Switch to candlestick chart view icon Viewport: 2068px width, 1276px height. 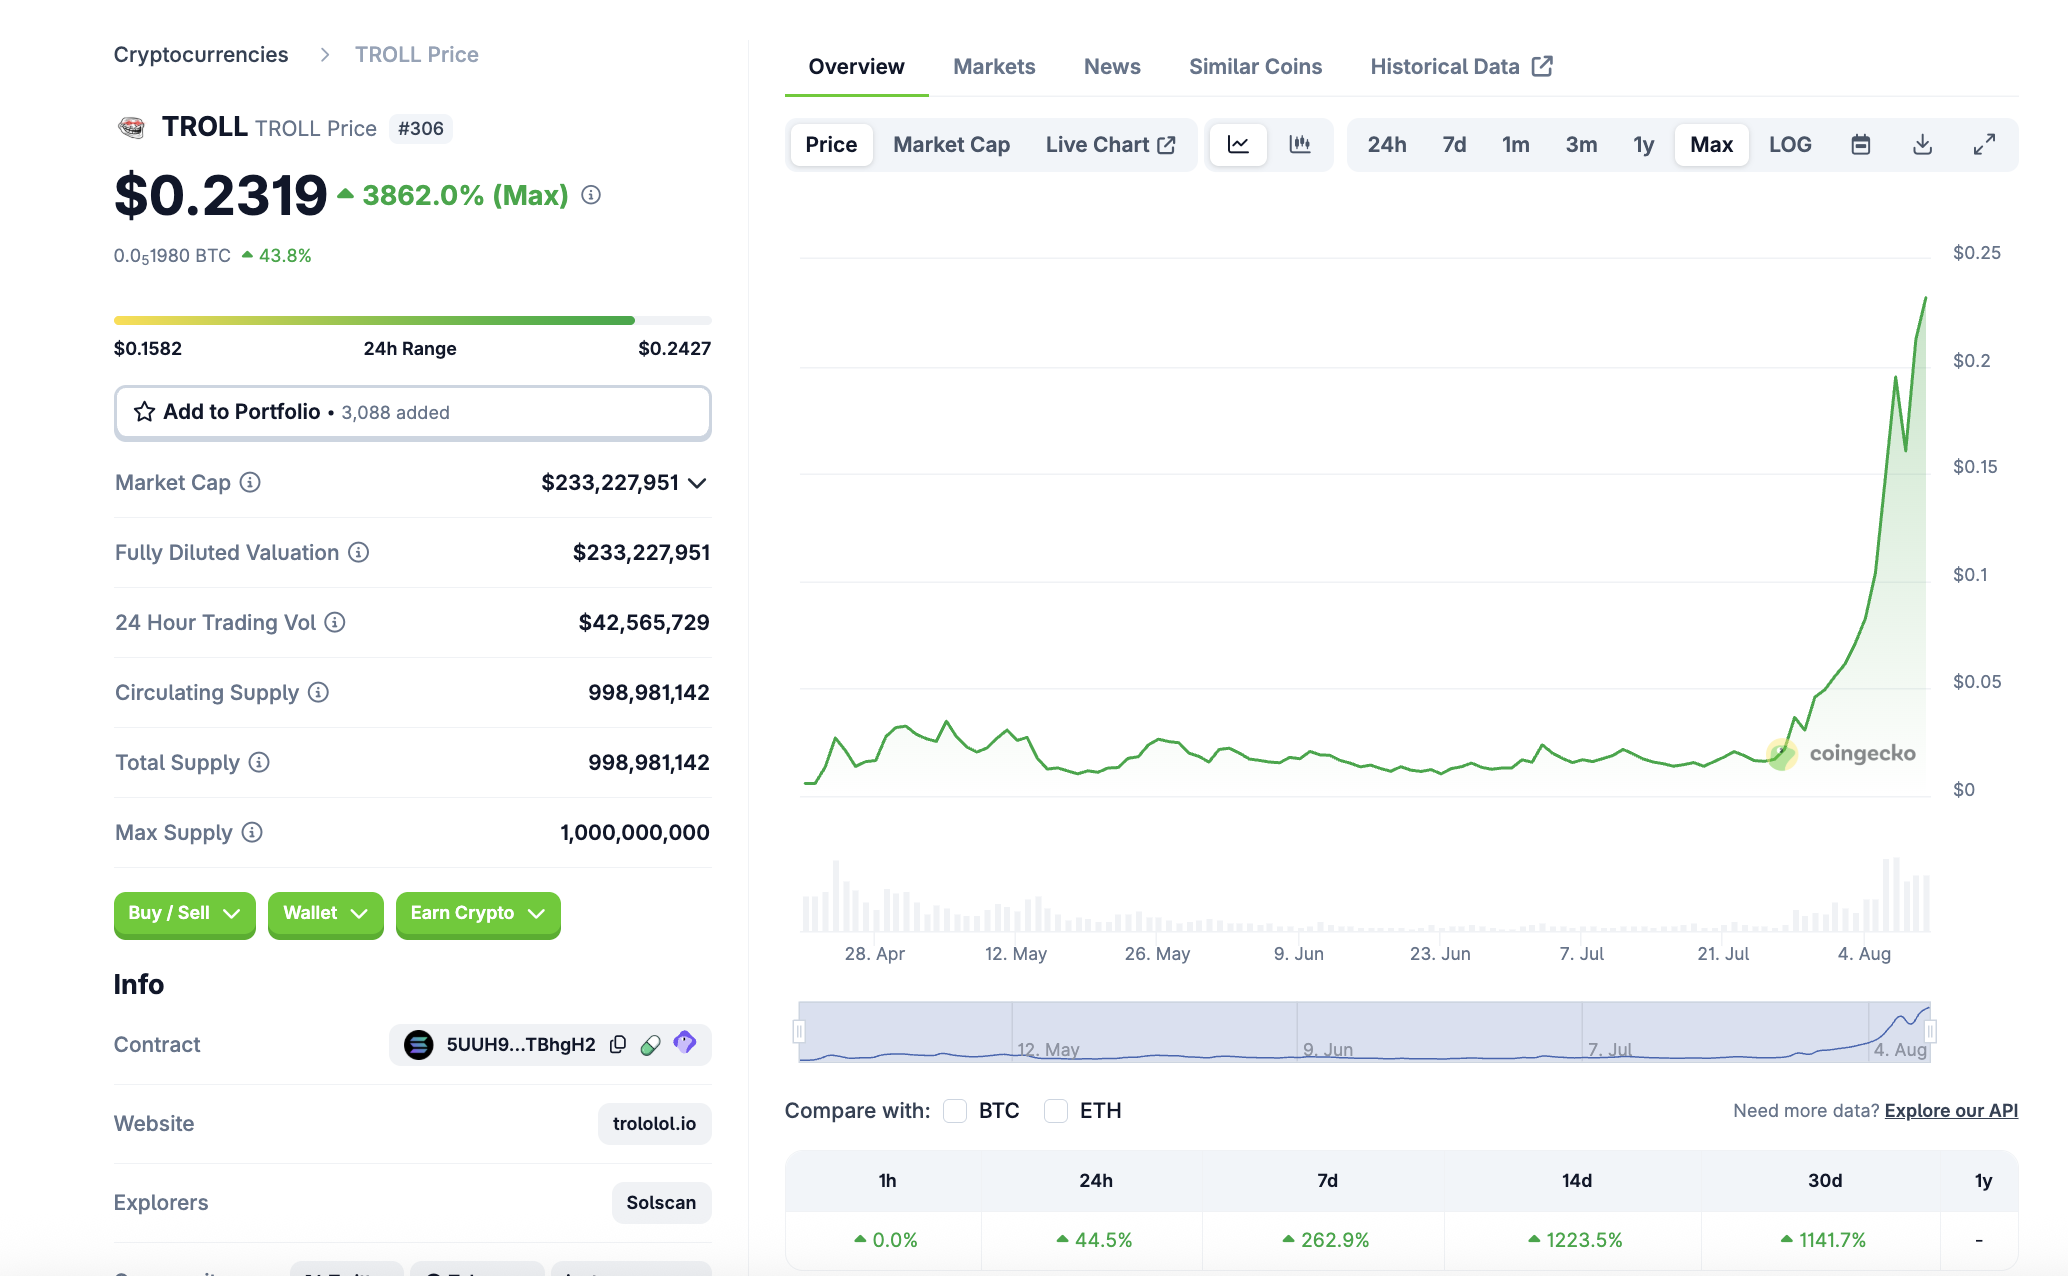[x=1299, y=145]
